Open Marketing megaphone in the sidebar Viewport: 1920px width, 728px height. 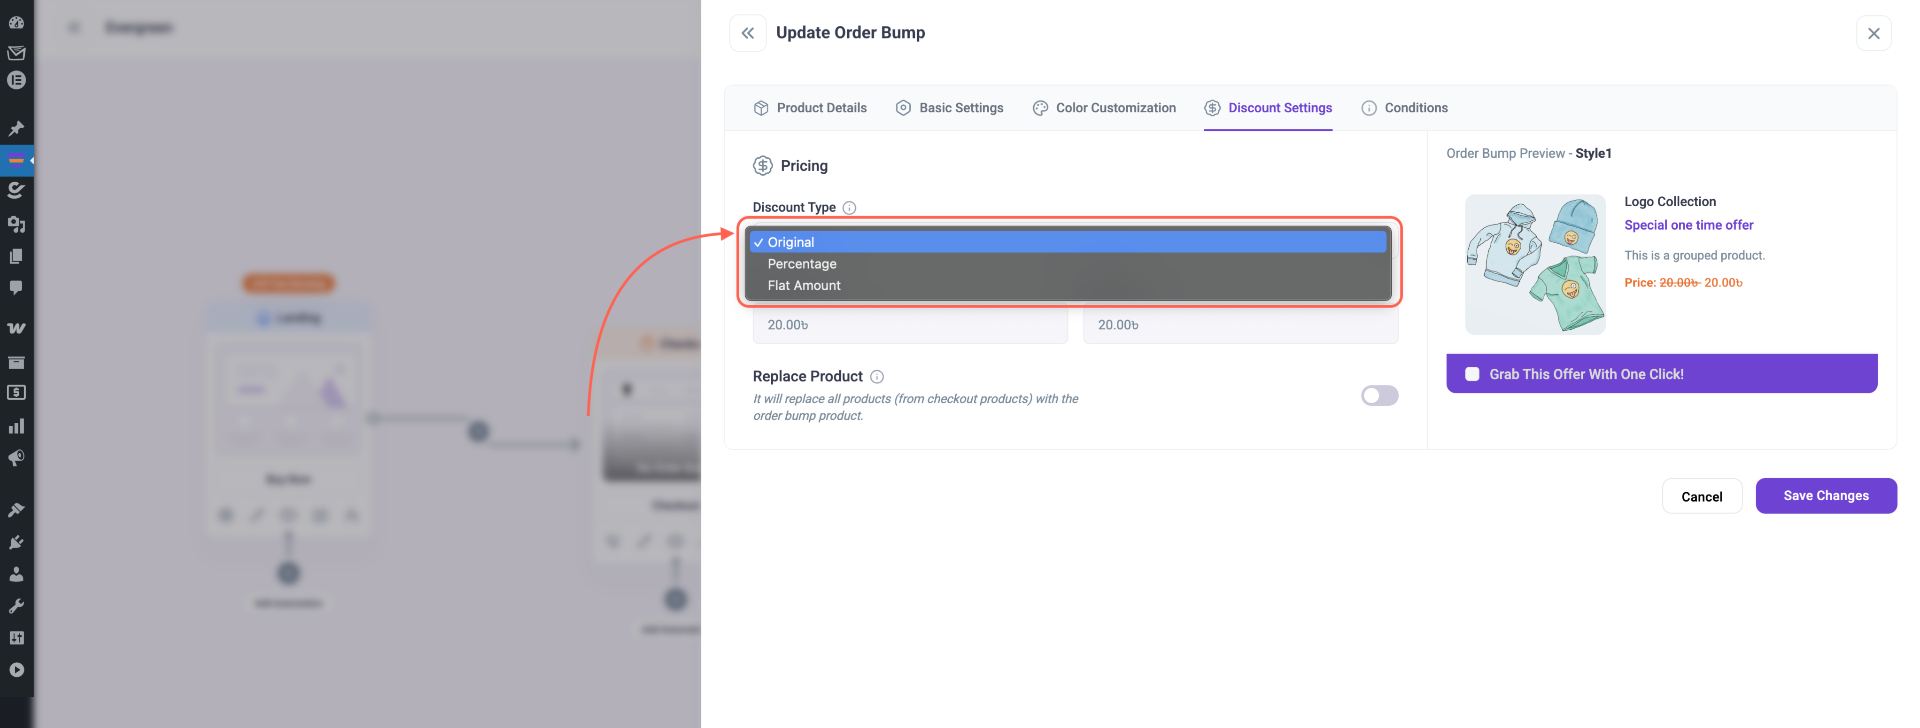point(16,458)
